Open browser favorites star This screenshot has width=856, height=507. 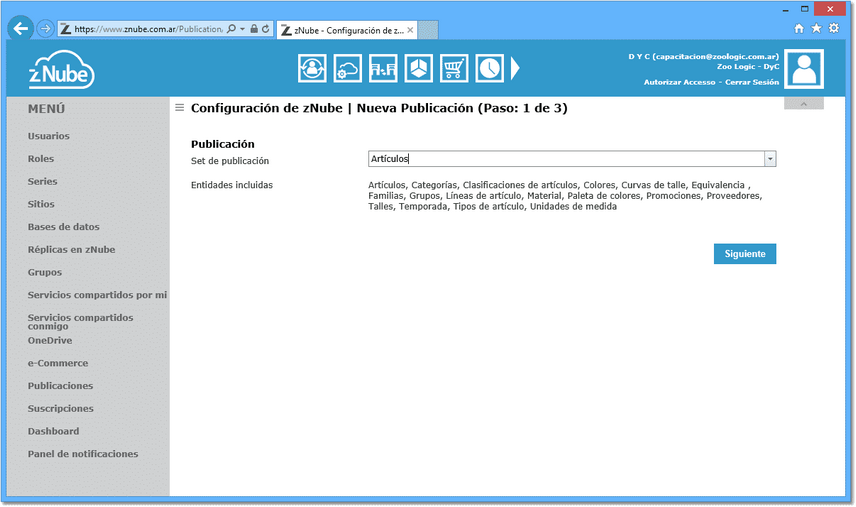click(x=816, y=28)
